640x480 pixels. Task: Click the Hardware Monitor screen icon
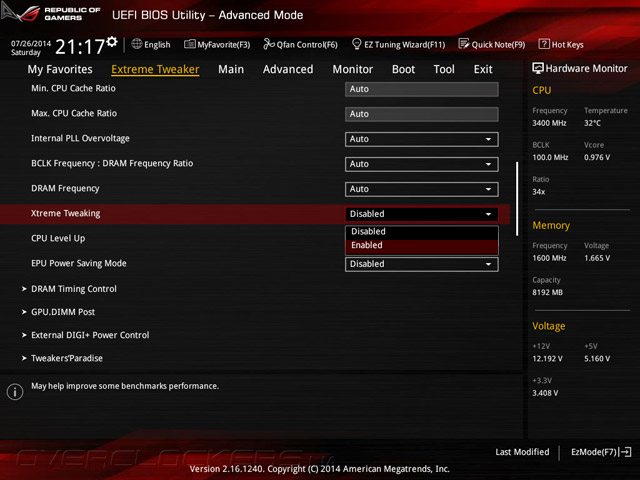click(538, 68)
